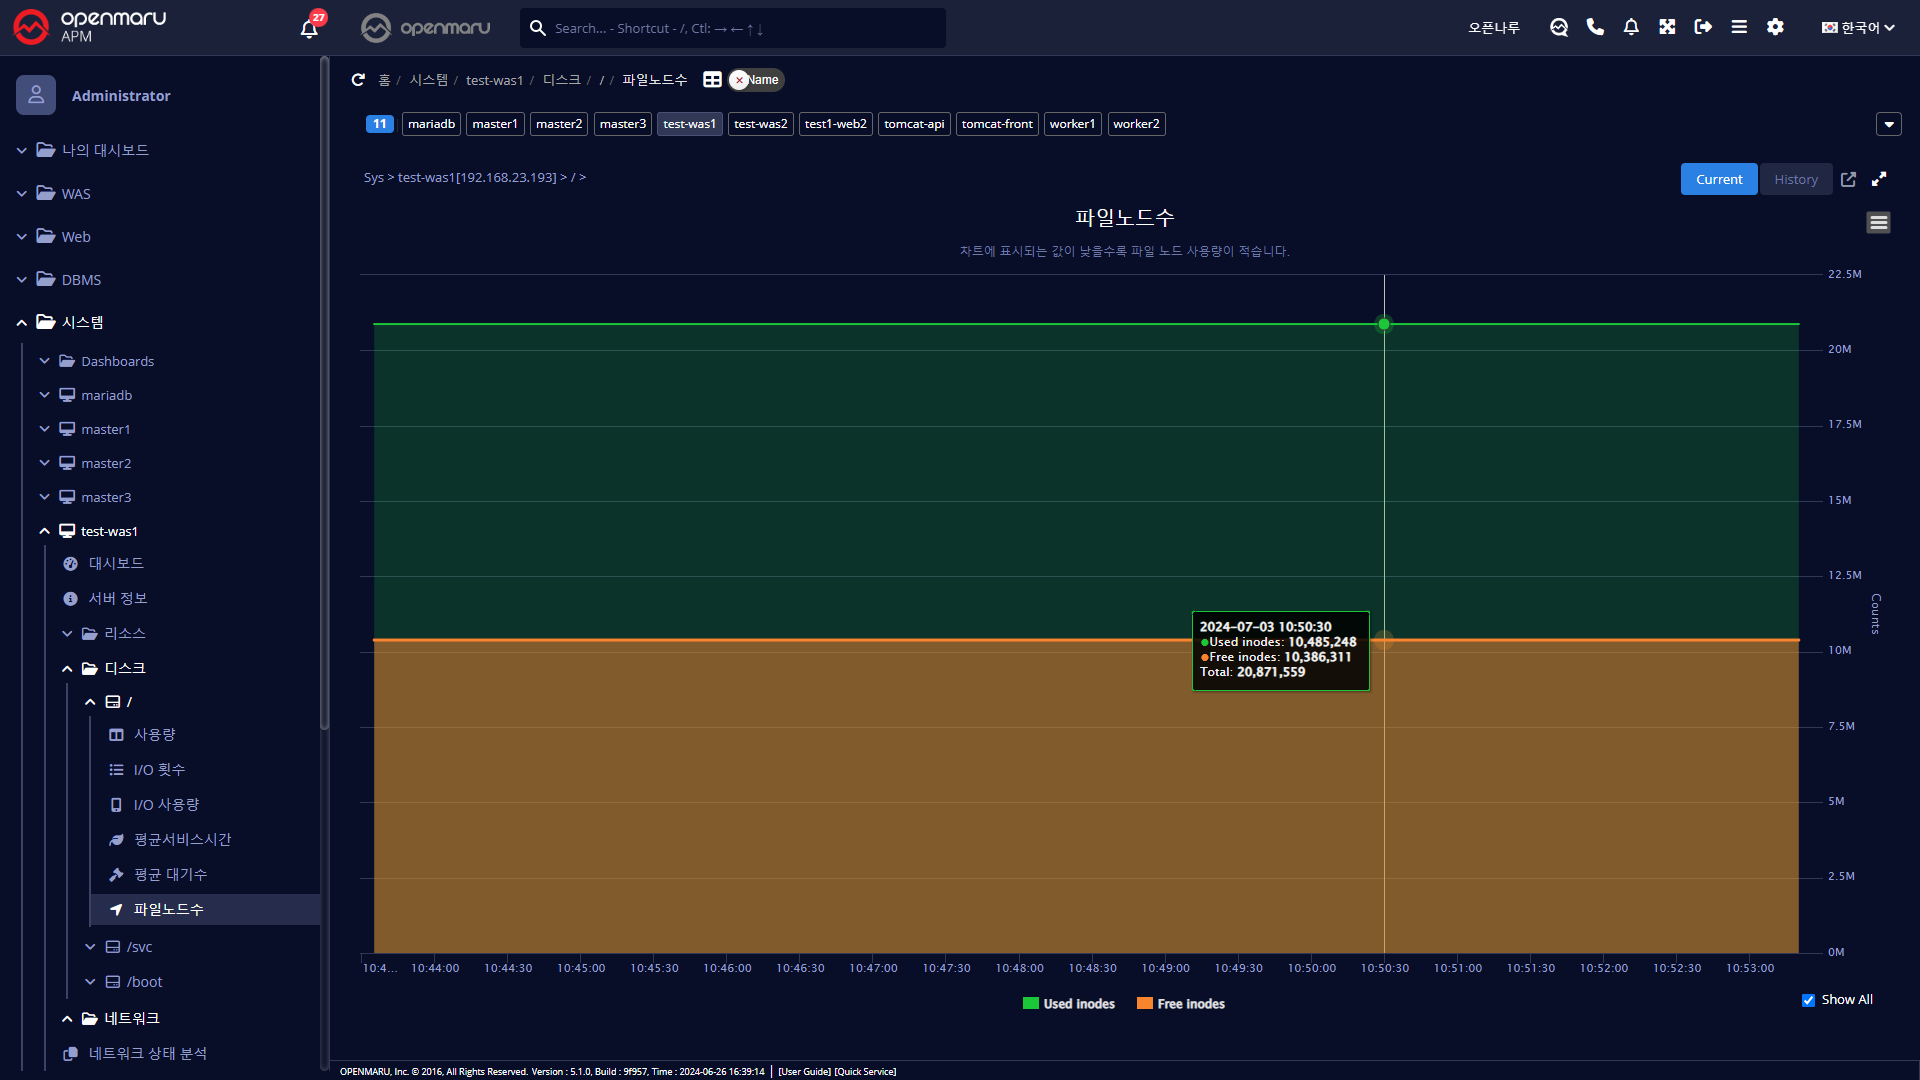The image size is (1920, 1080).
Task: Click the grid layout icon beside the breadcrumb
Action: coord(712,80)
